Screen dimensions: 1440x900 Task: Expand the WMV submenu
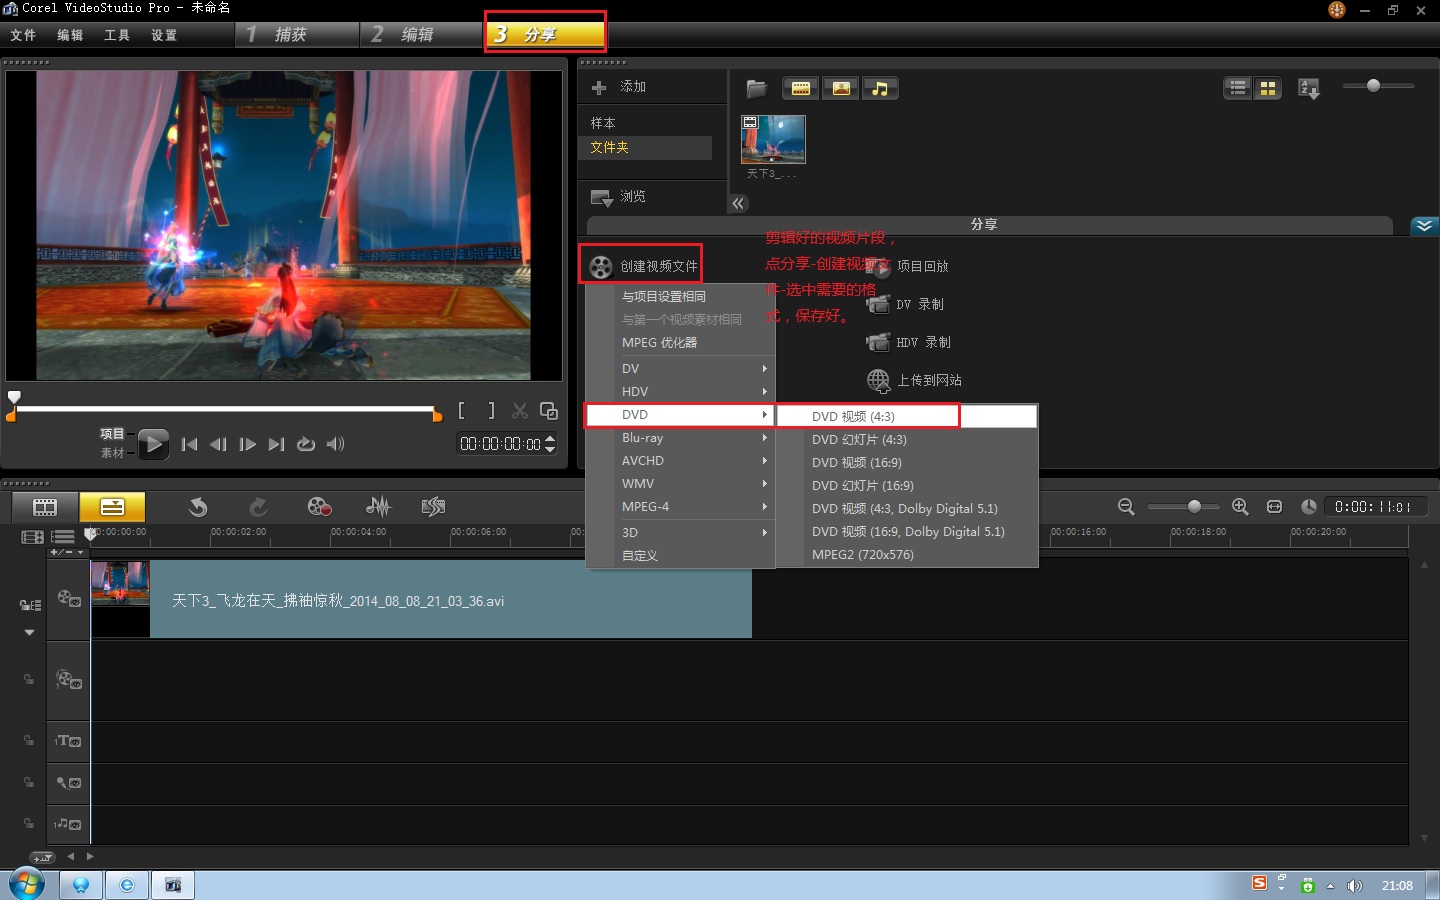pos(681,484)
